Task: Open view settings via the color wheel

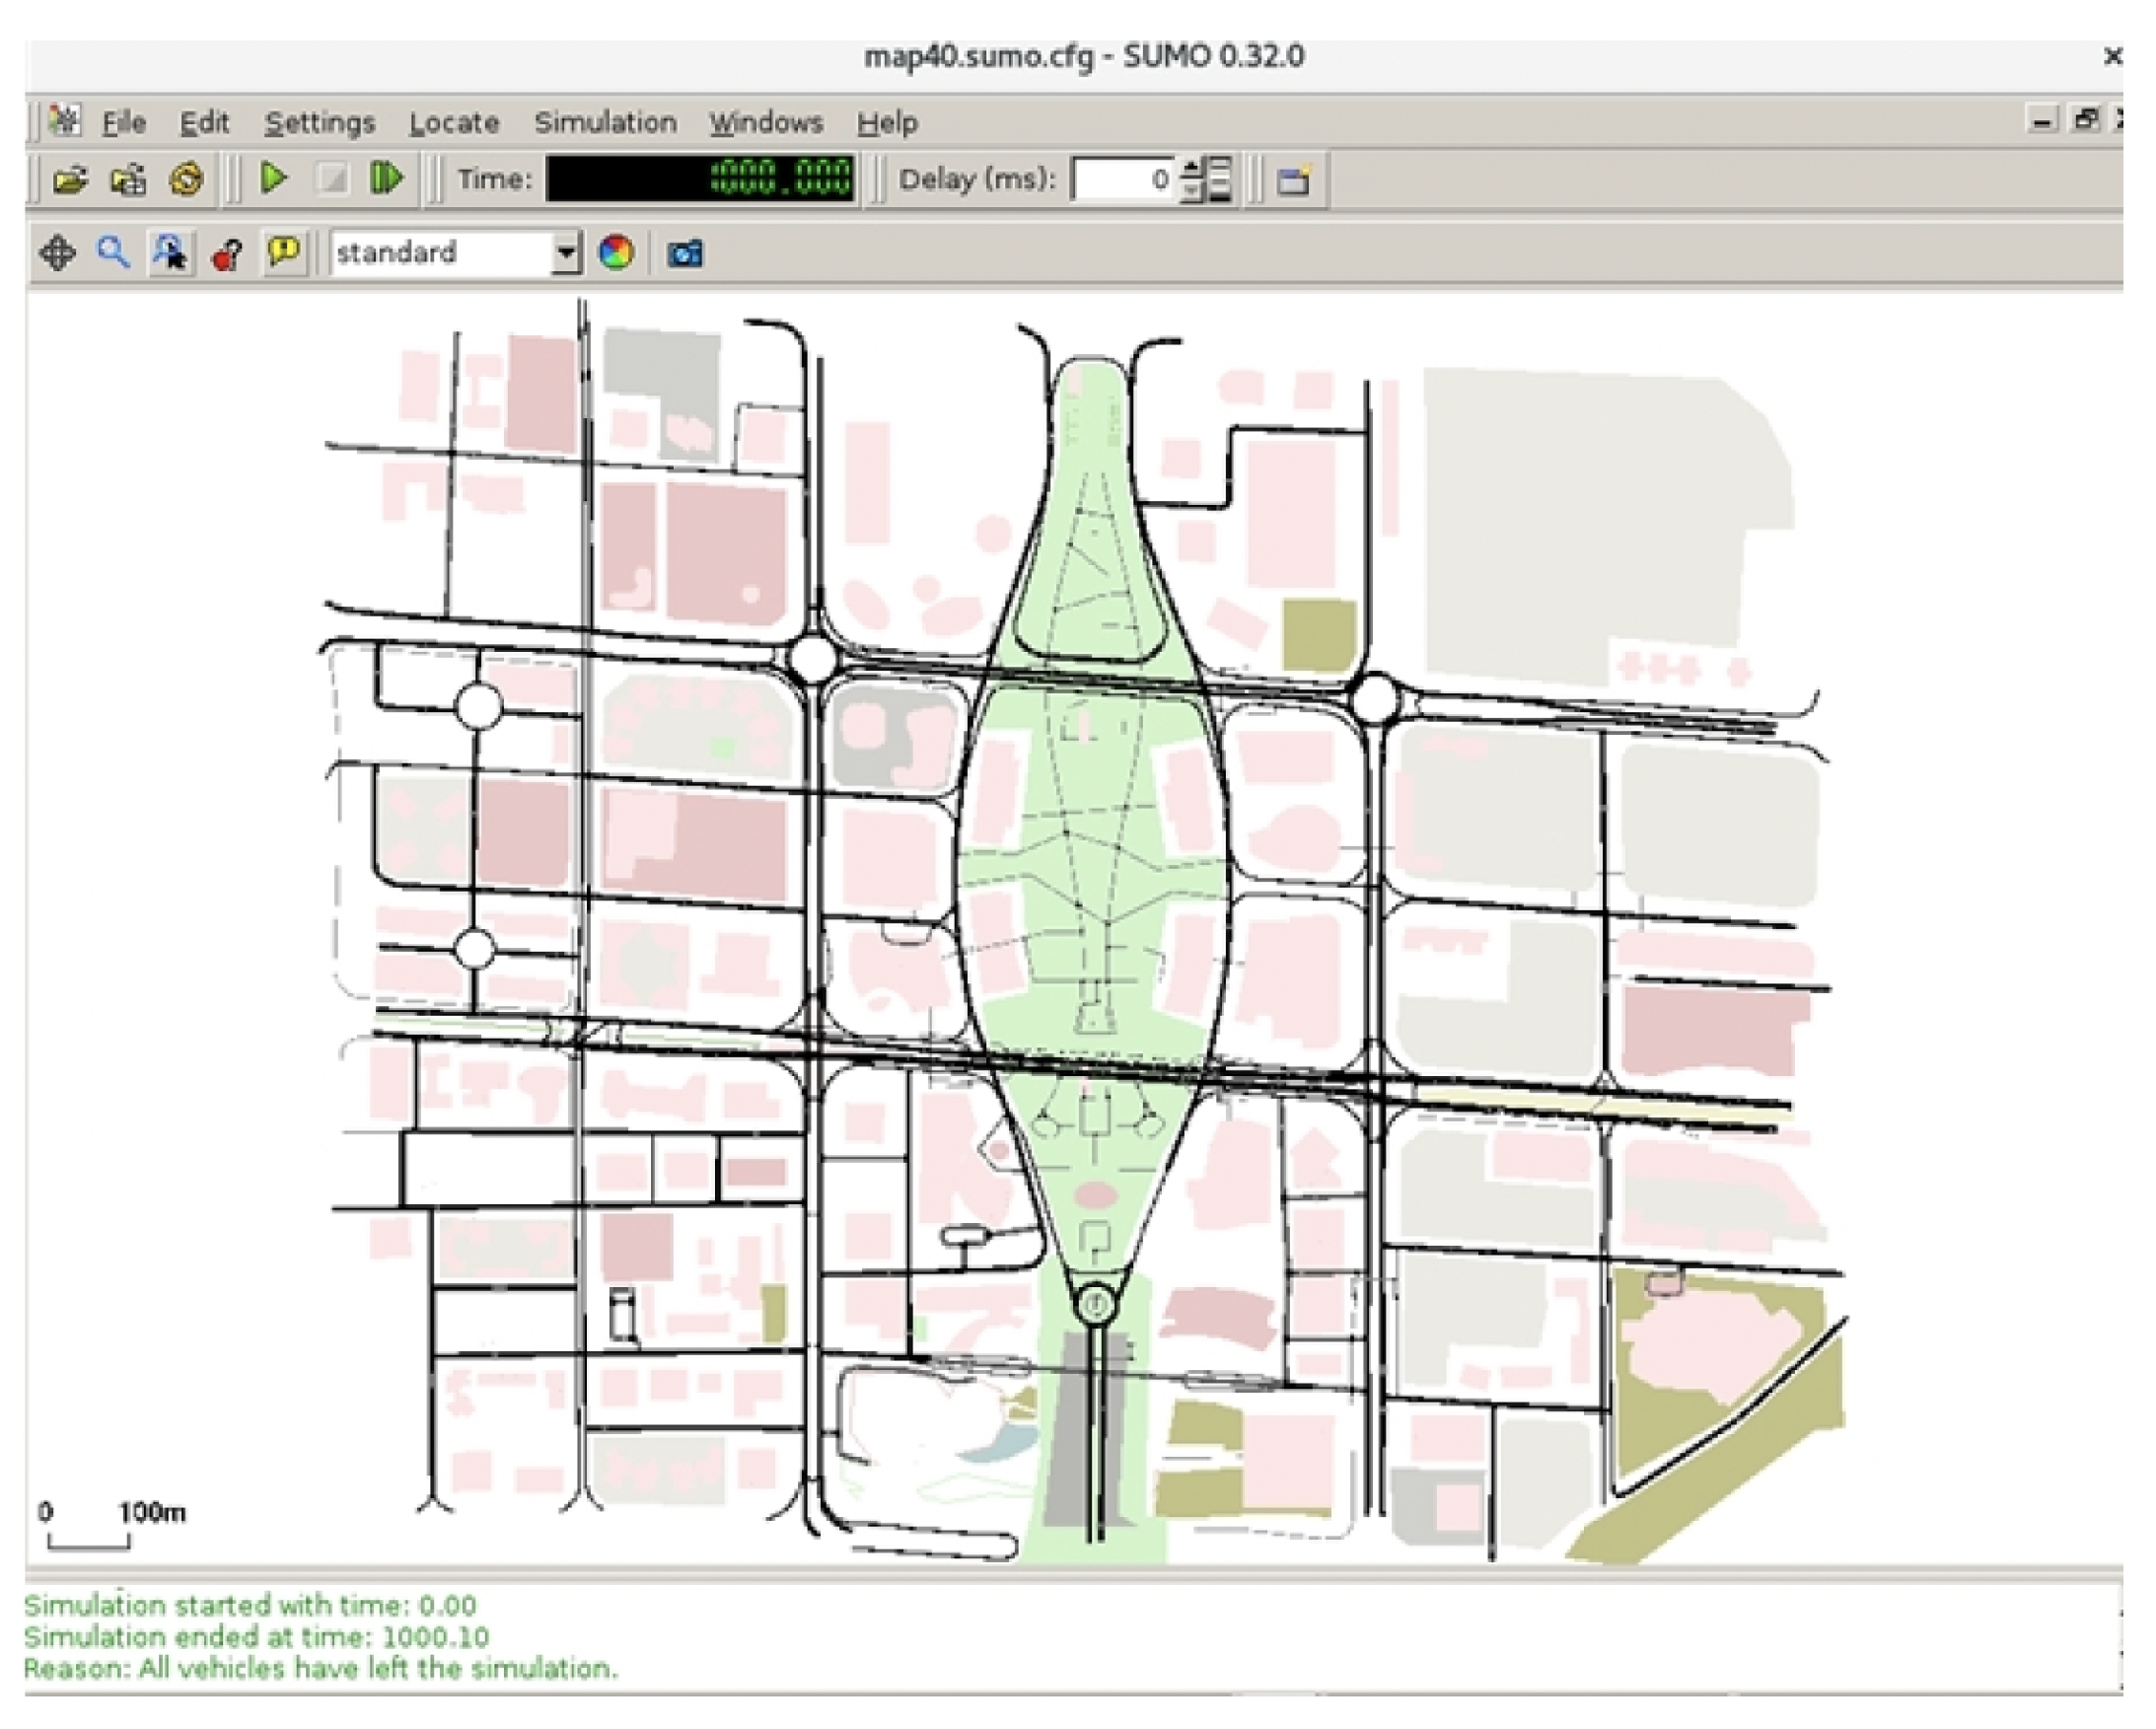Action: [x=616, y=252]
